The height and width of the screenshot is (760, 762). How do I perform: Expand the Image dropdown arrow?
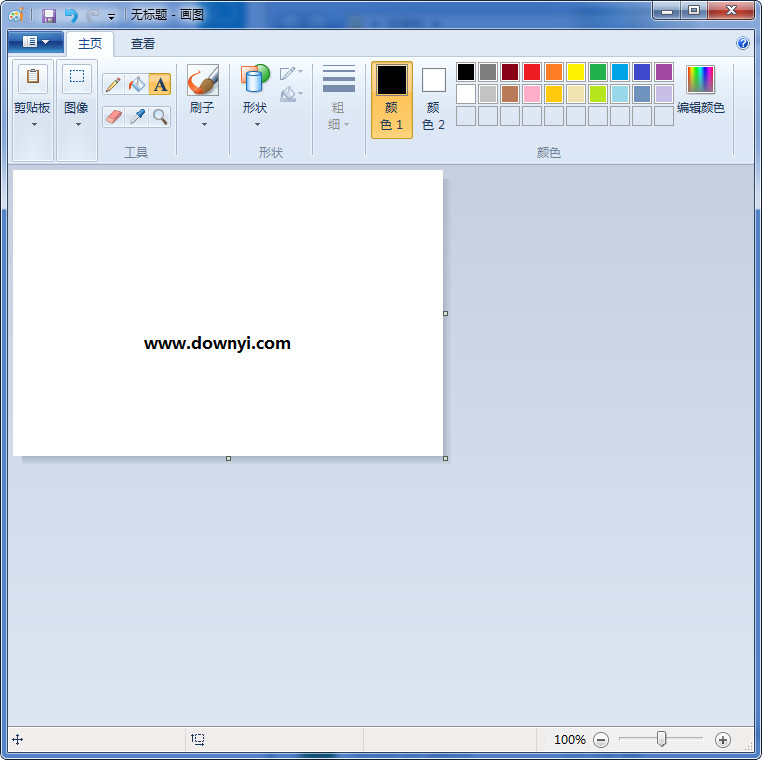click(78, 124)
